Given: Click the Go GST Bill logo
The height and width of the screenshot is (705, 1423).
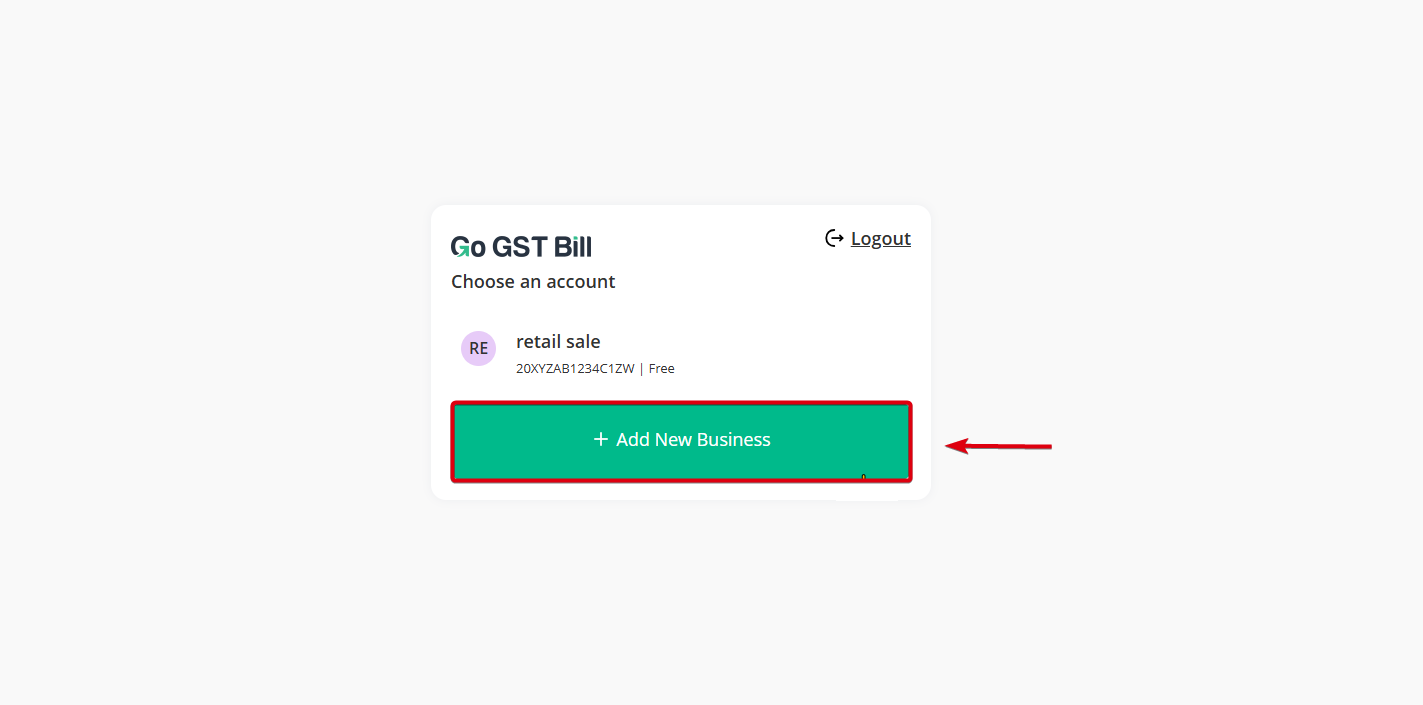Looking at the screenshot, I should tap(521, 246).
